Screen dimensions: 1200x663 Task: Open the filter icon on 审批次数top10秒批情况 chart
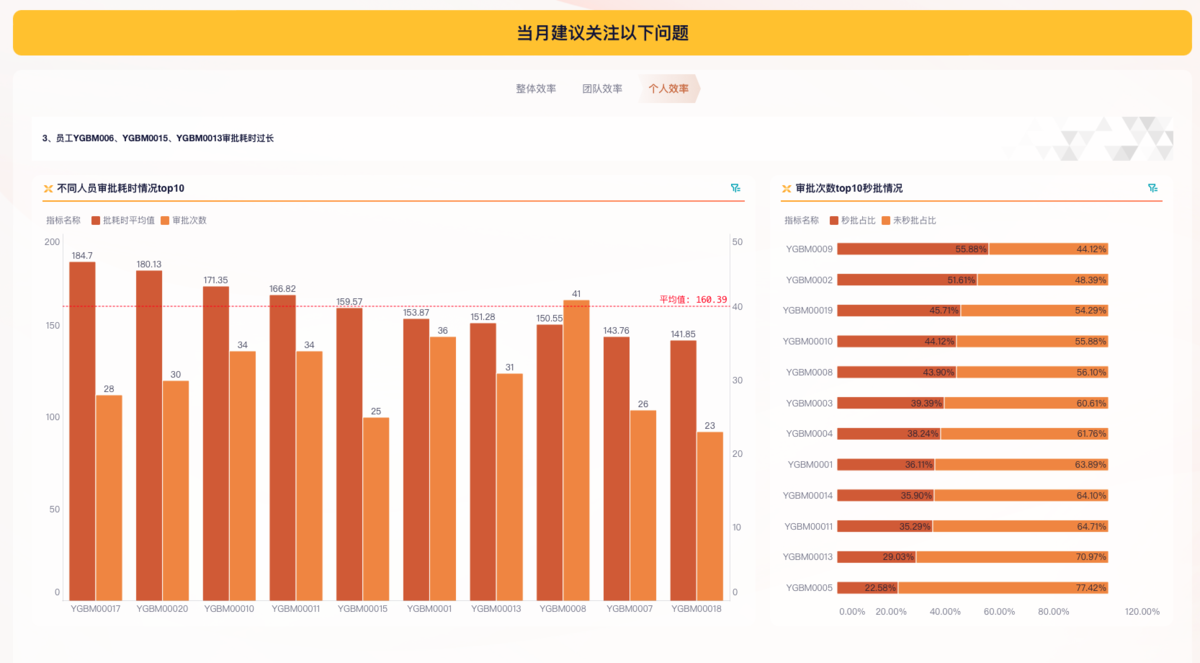(1153, 187)
